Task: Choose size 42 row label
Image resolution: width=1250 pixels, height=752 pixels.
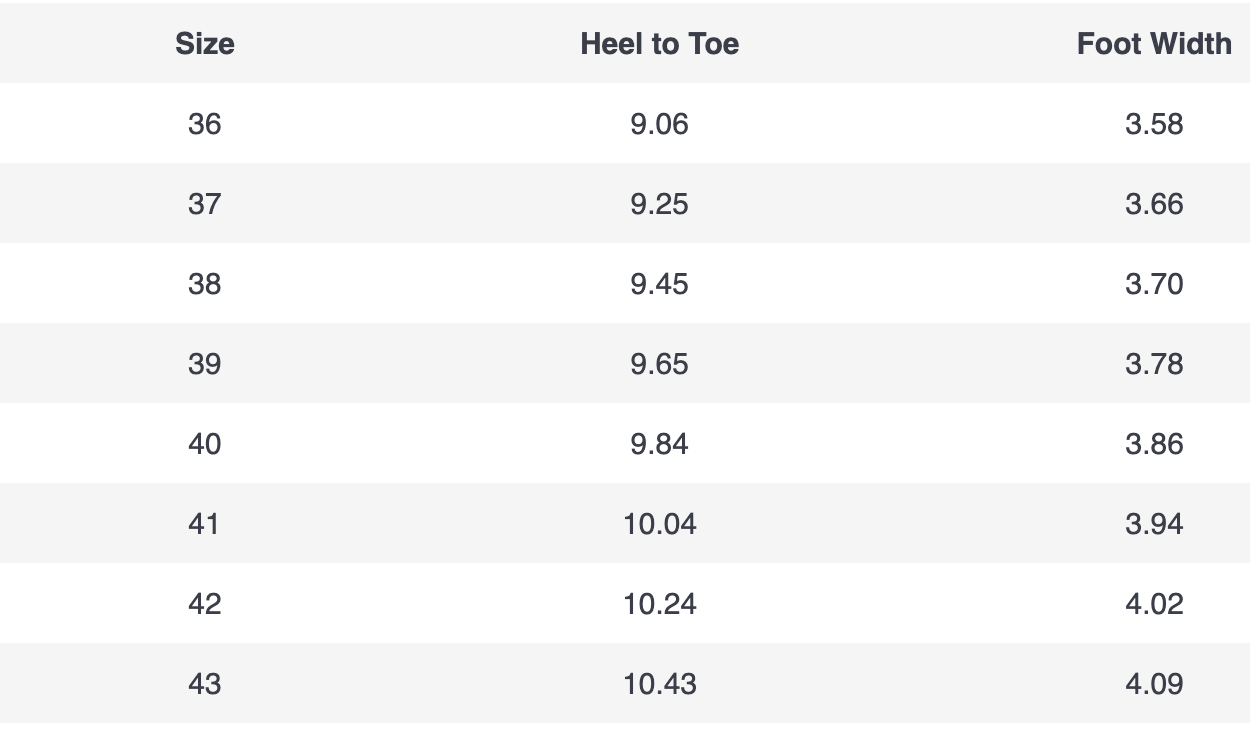Action: click(x=205, y=604)
